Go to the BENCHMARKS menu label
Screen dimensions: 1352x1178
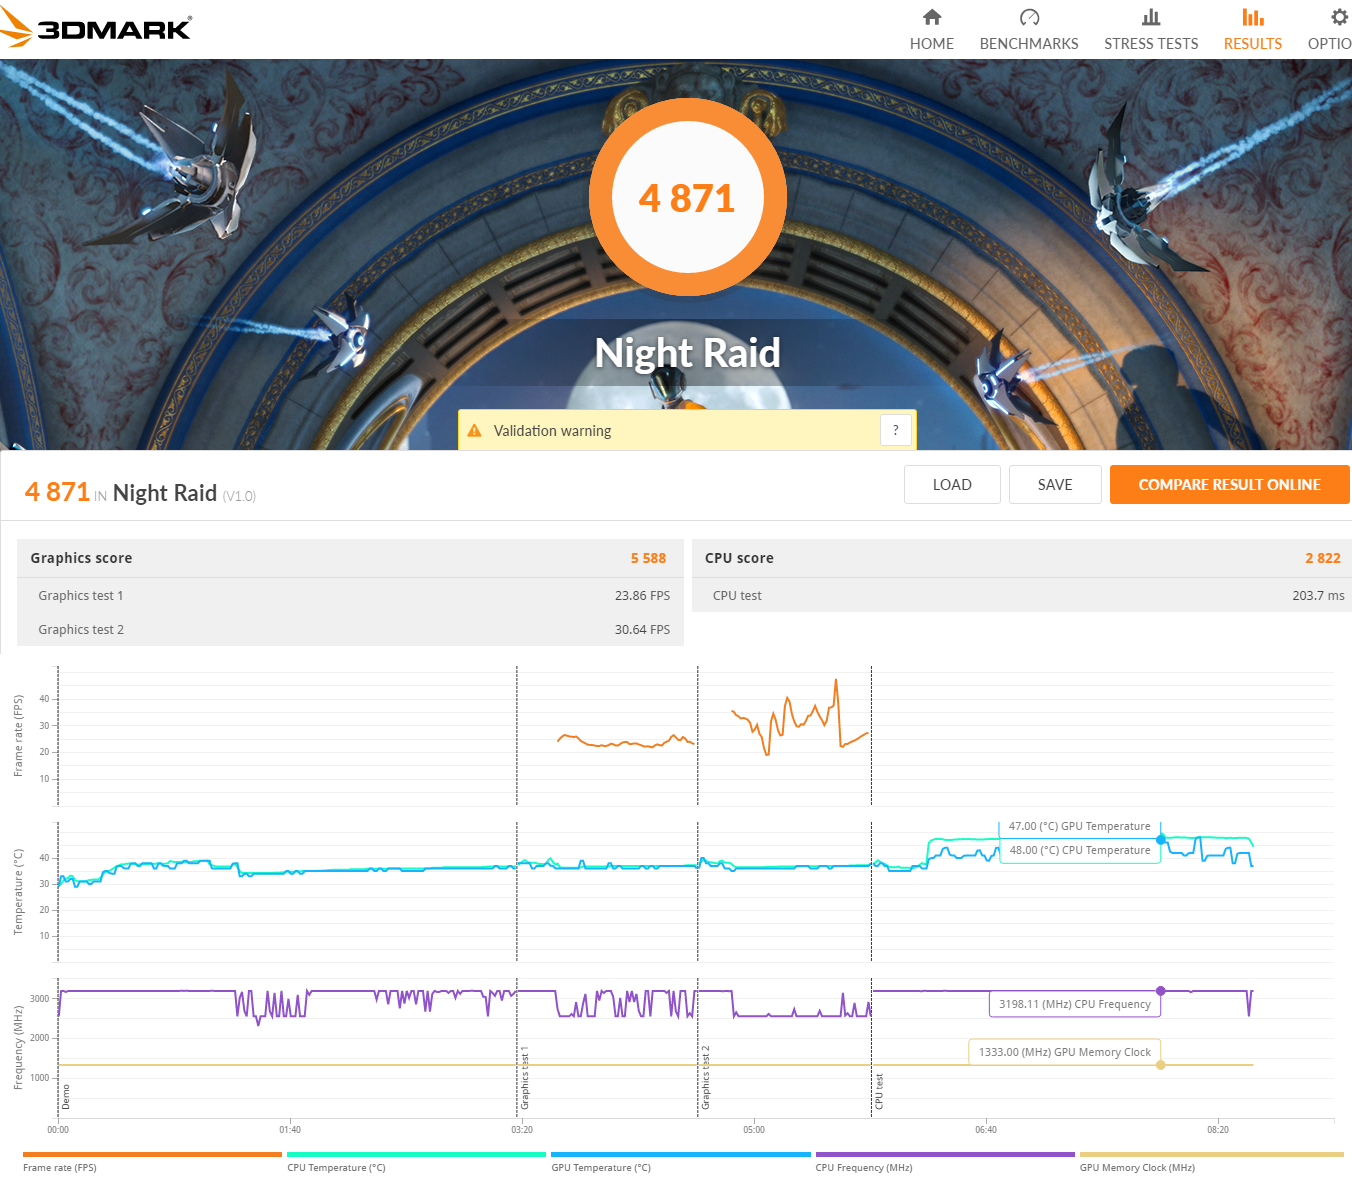pyautogui.click(x=1029, y=44)
